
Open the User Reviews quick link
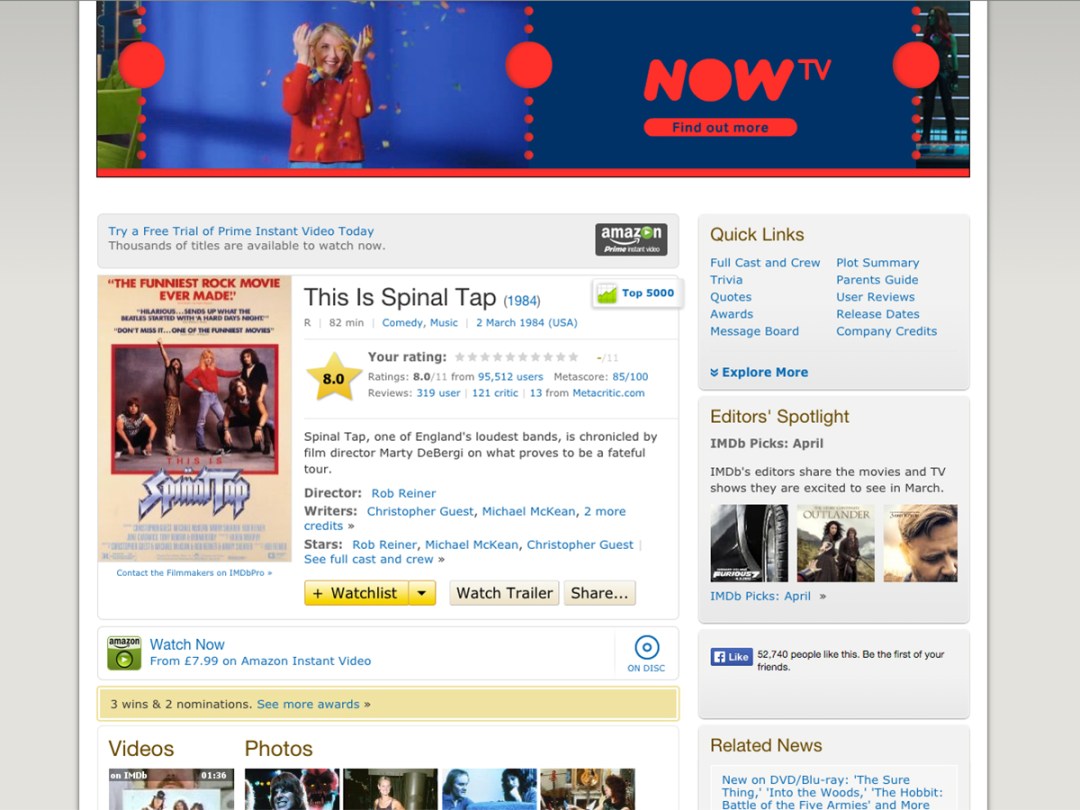875,297
